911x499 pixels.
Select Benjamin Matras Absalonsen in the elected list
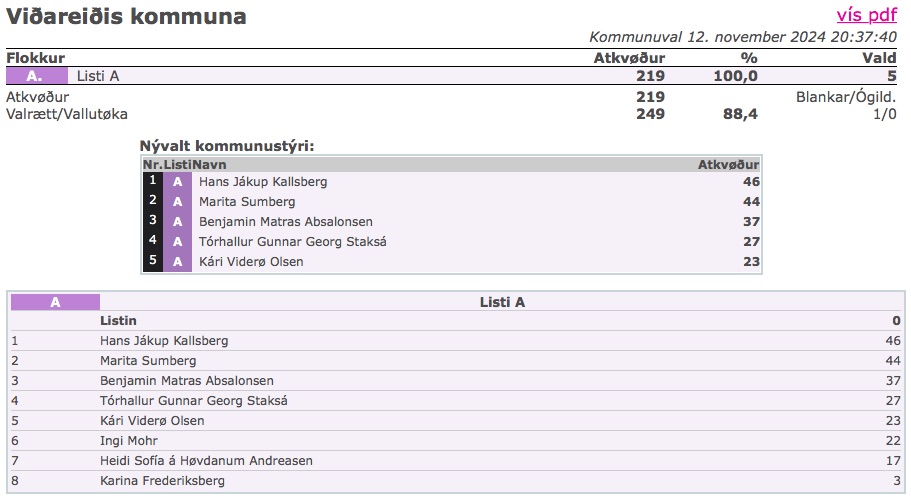[x=286, y=222]
